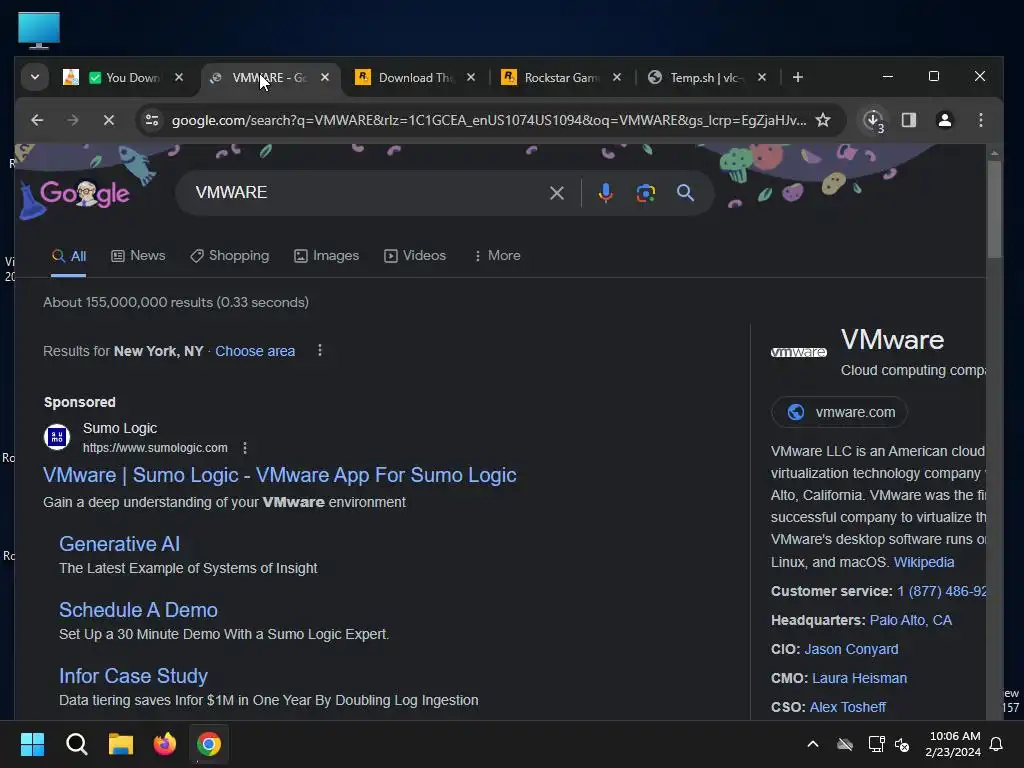Click the forward navigation arrow
The width and height of the screenshot is (1024, 768).
coord(72,120)
